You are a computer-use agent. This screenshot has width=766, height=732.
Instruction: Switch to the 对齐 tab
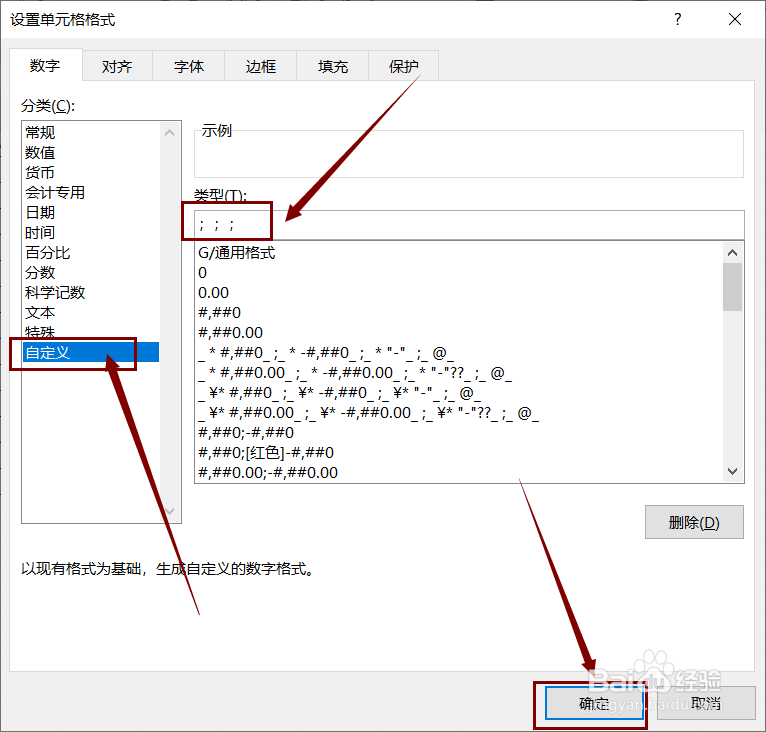point(117,66)
